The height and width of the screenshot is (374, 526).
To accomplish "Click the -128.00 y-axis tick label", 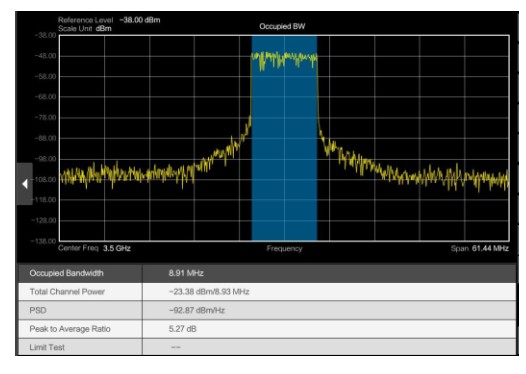I will (x=45, y=220).
